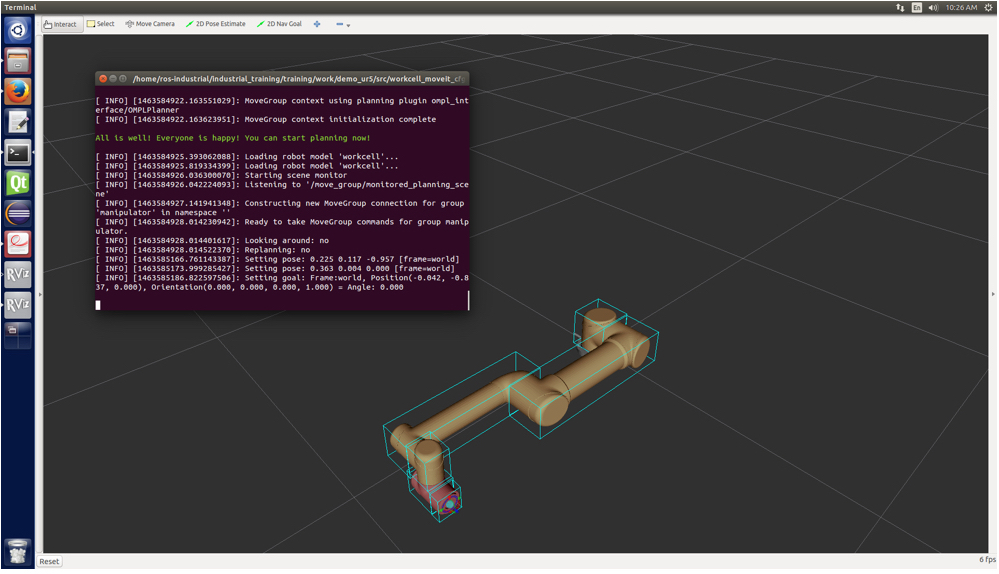This screenshot has height=574, width=999.
Task: Click the 6 fps status indicator
Action: point(987,559)
